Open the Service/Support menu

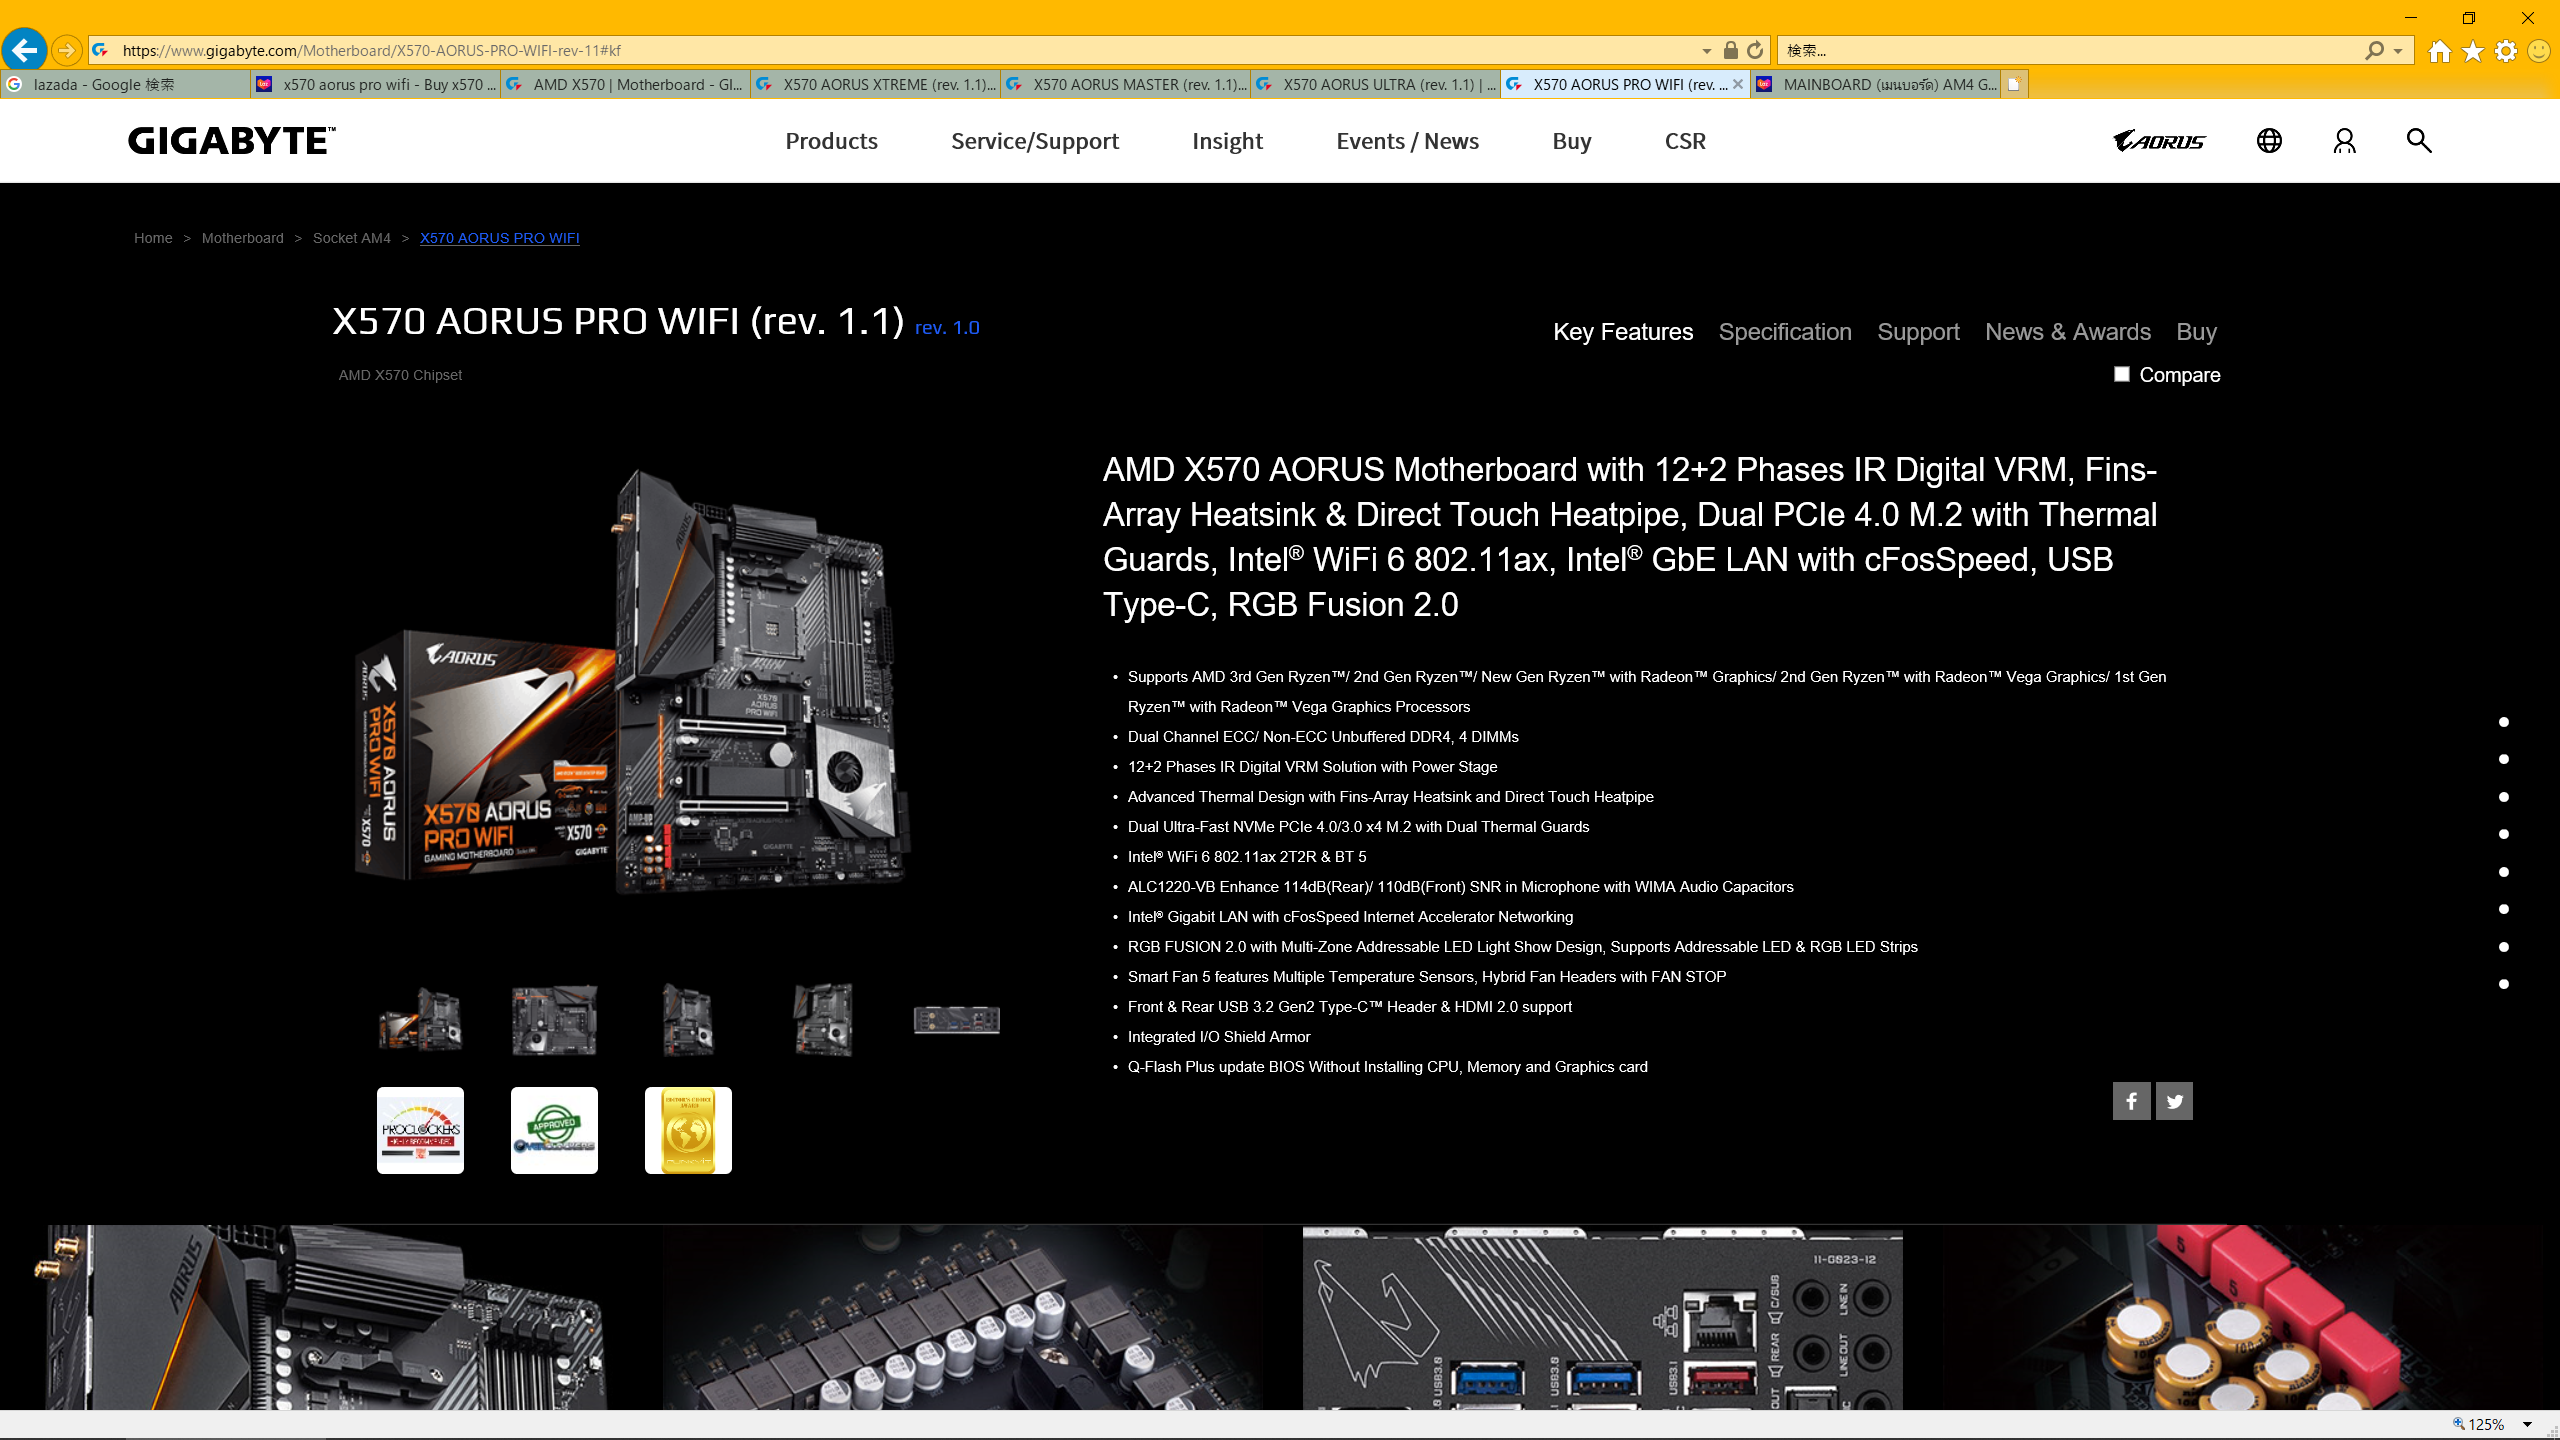pyautogui.click(x=1035, y=141)
